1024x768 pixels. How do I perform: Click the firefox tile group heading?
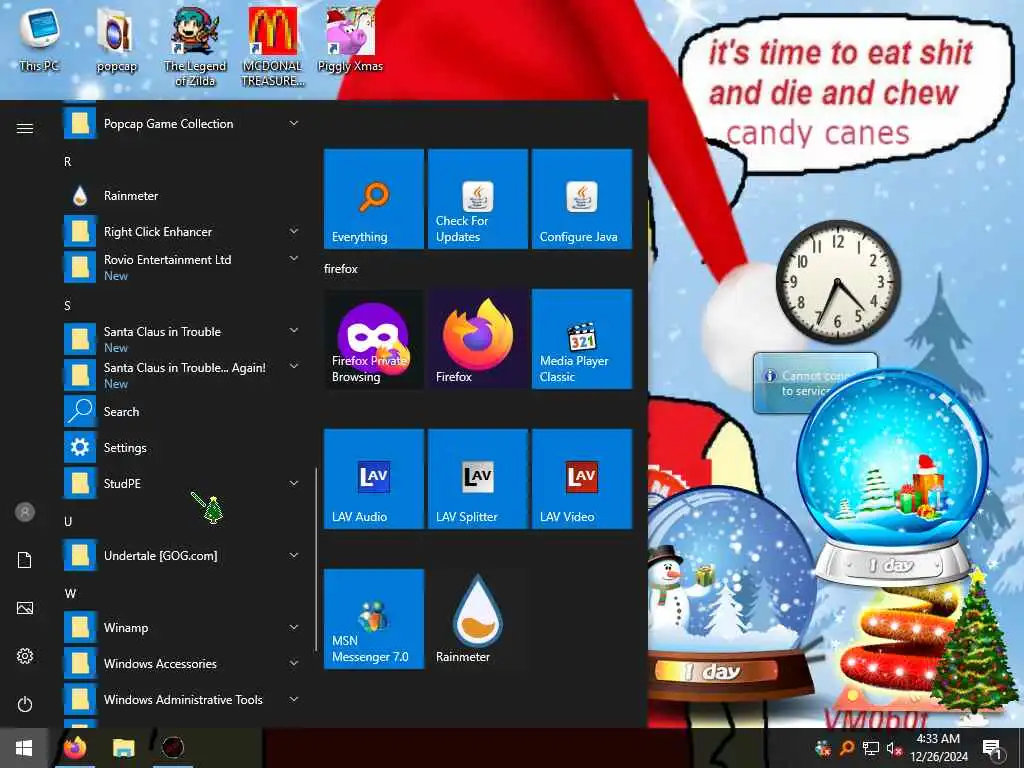[x=341, y=269]
